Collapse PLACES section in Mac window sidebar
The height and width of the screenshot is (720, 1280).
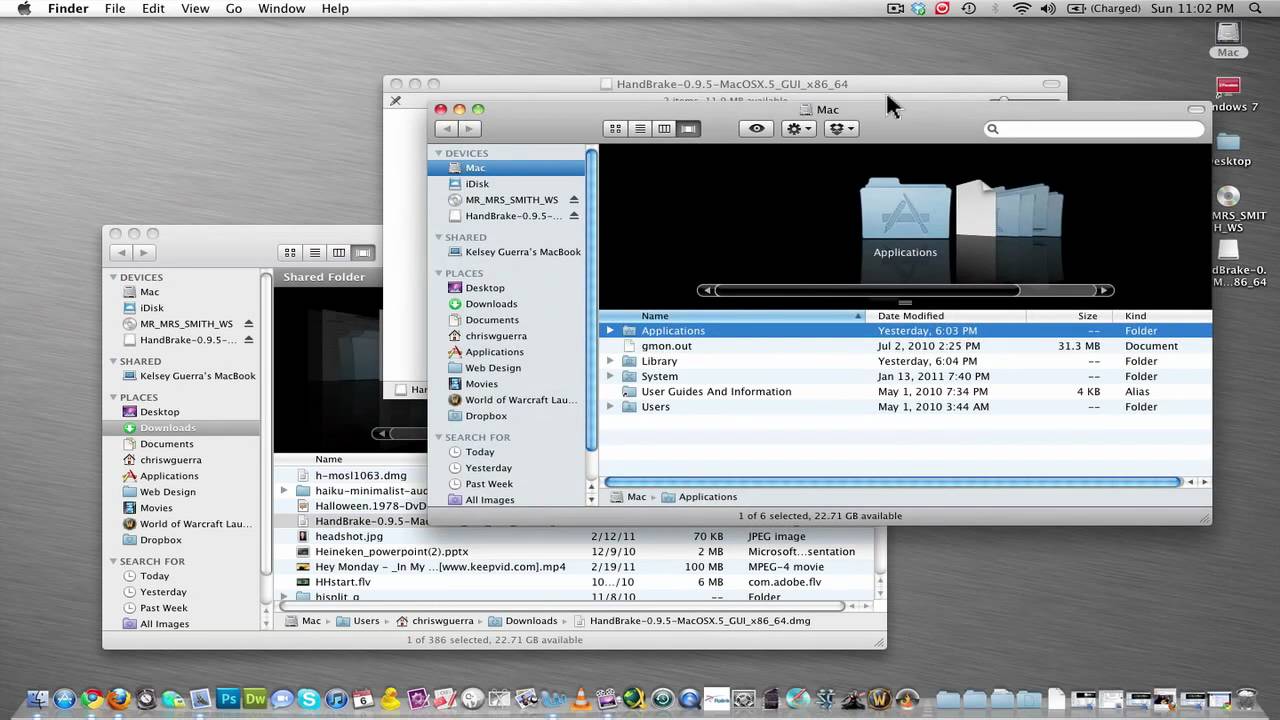click(438, 273)
